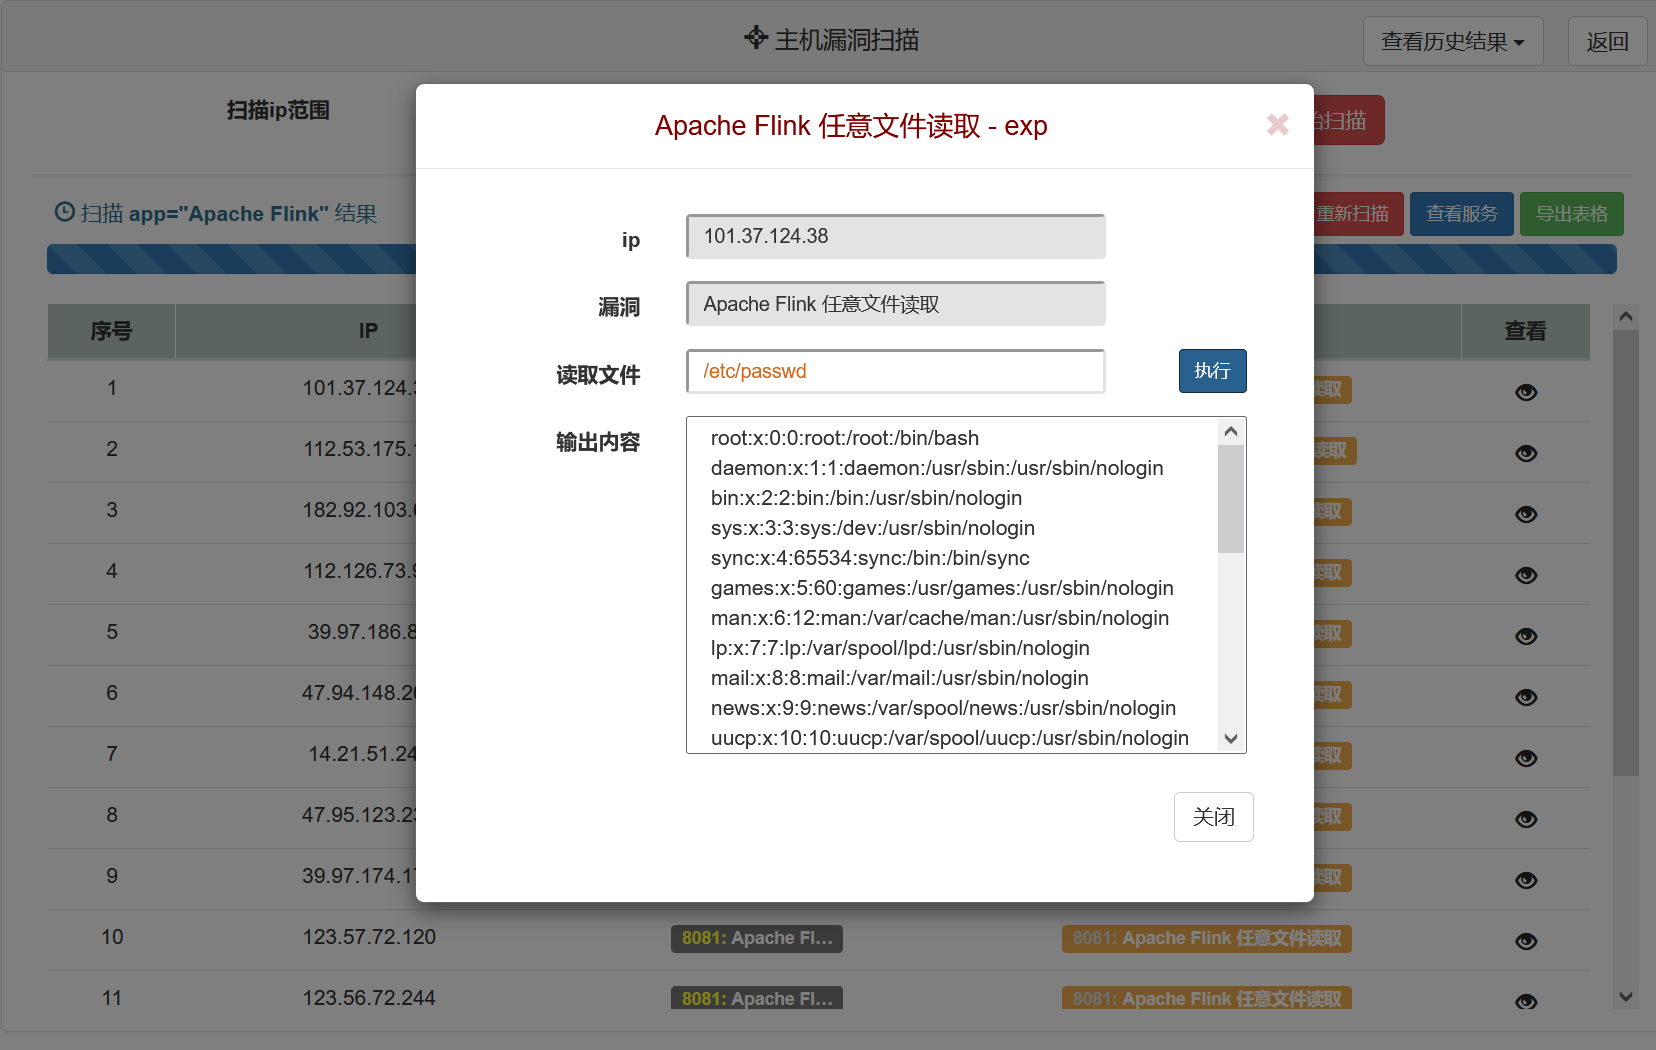The width and height of the screenshot is (1656, 1050).
Task: Click the eye icon for row 7
Action: [x=1526, y=758]
